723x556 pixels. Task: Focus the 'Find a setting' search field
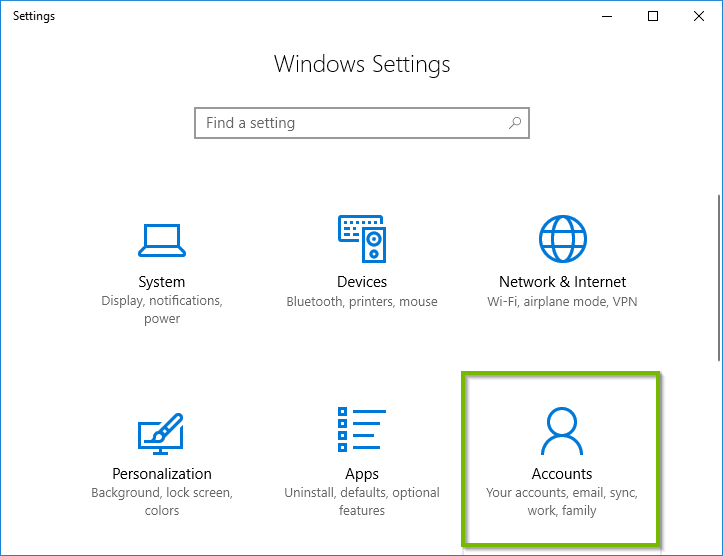point(350,123)
